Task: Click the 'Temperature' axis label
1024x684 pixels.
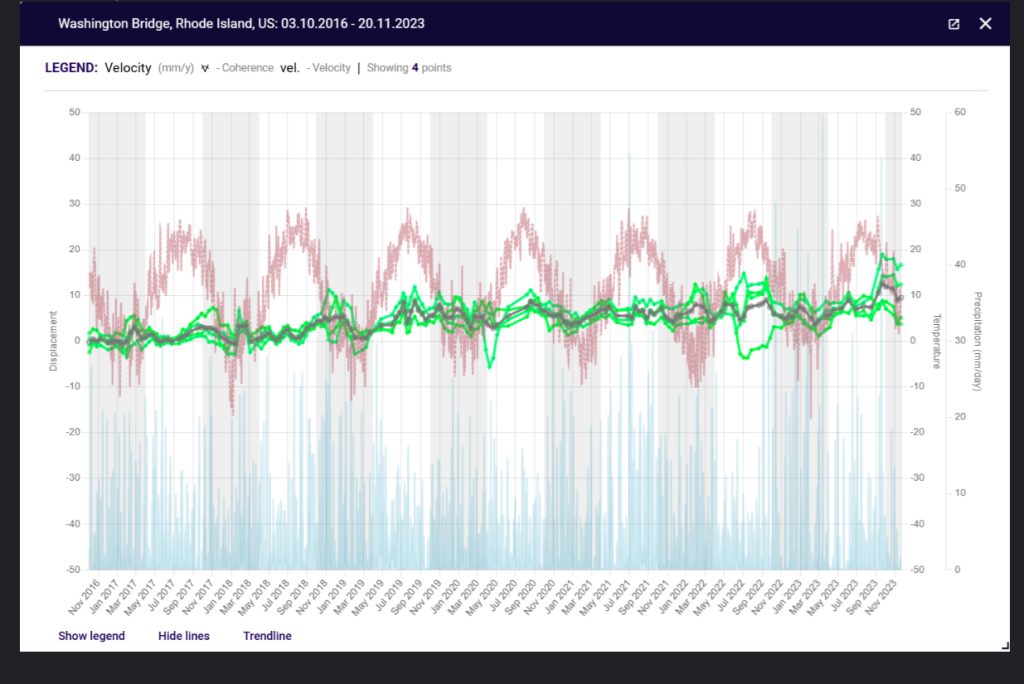Action: coord(936,341)
